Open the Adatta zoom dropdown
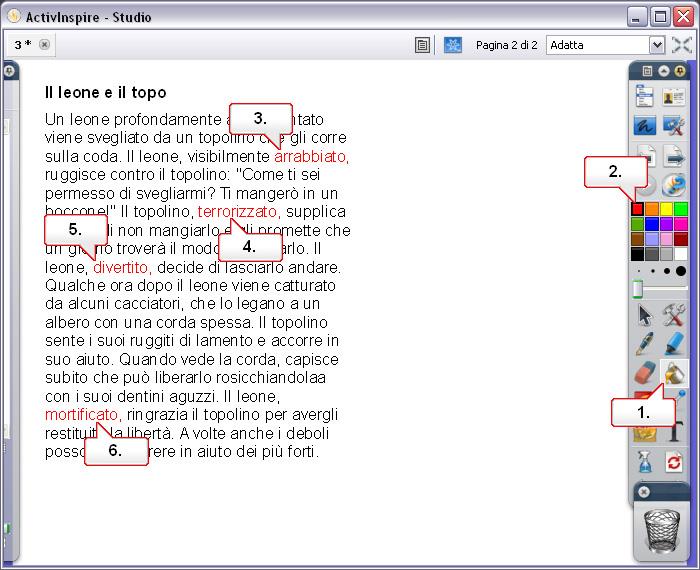700x570 pixels. (x=657, y=45)
